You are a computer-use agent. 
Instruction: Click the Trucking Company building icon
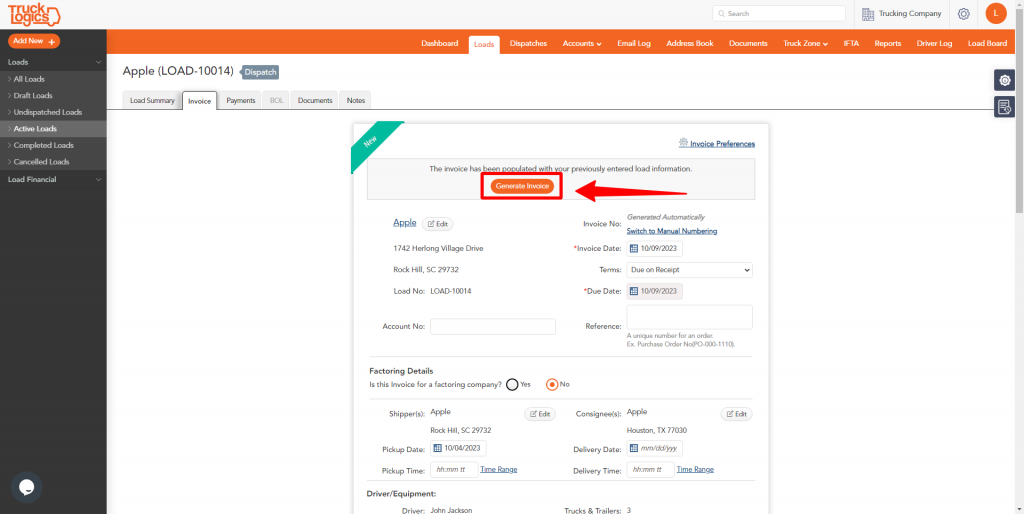click(x=868, y=14)
